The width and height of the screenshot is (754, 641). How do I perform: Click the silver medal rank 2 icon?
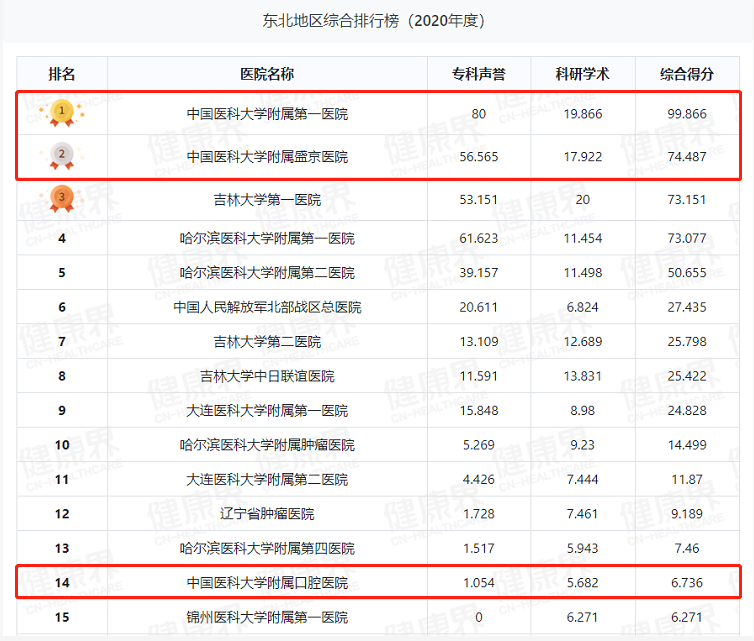62,156
